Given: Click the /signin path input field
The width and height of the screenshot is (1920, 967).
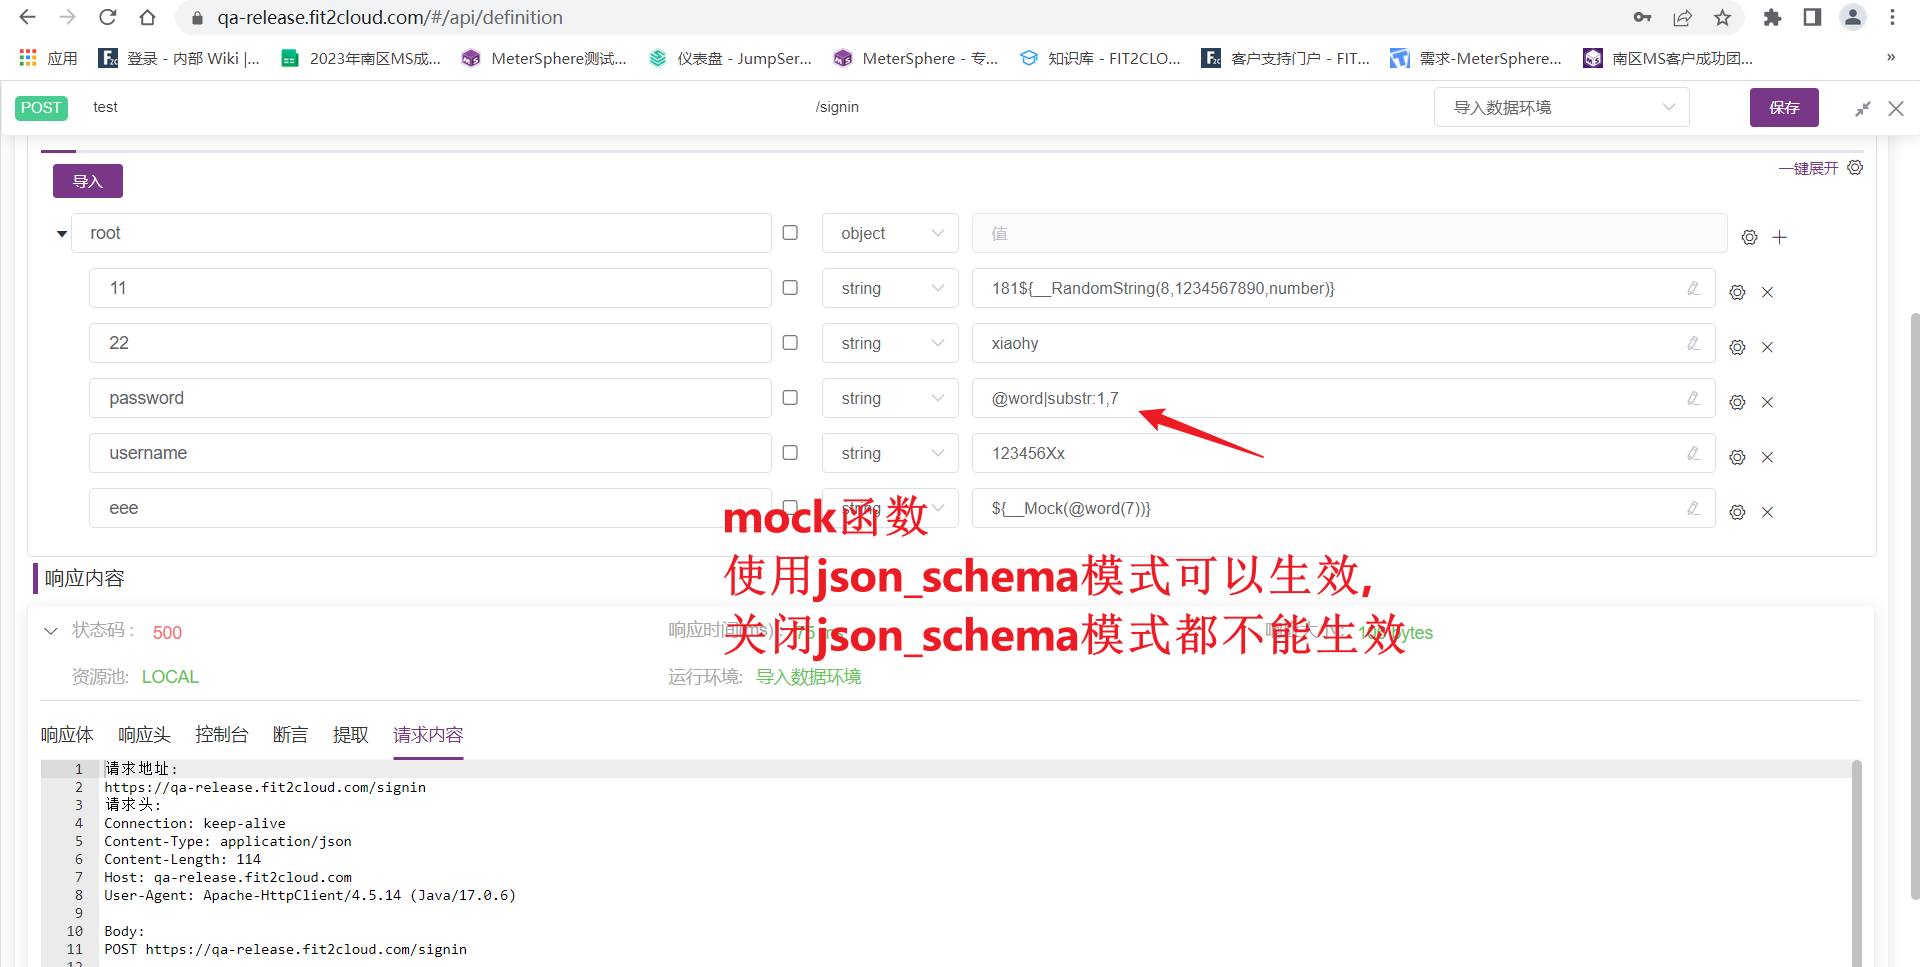Looking at the screenshot, I should [x=838, y=107].
